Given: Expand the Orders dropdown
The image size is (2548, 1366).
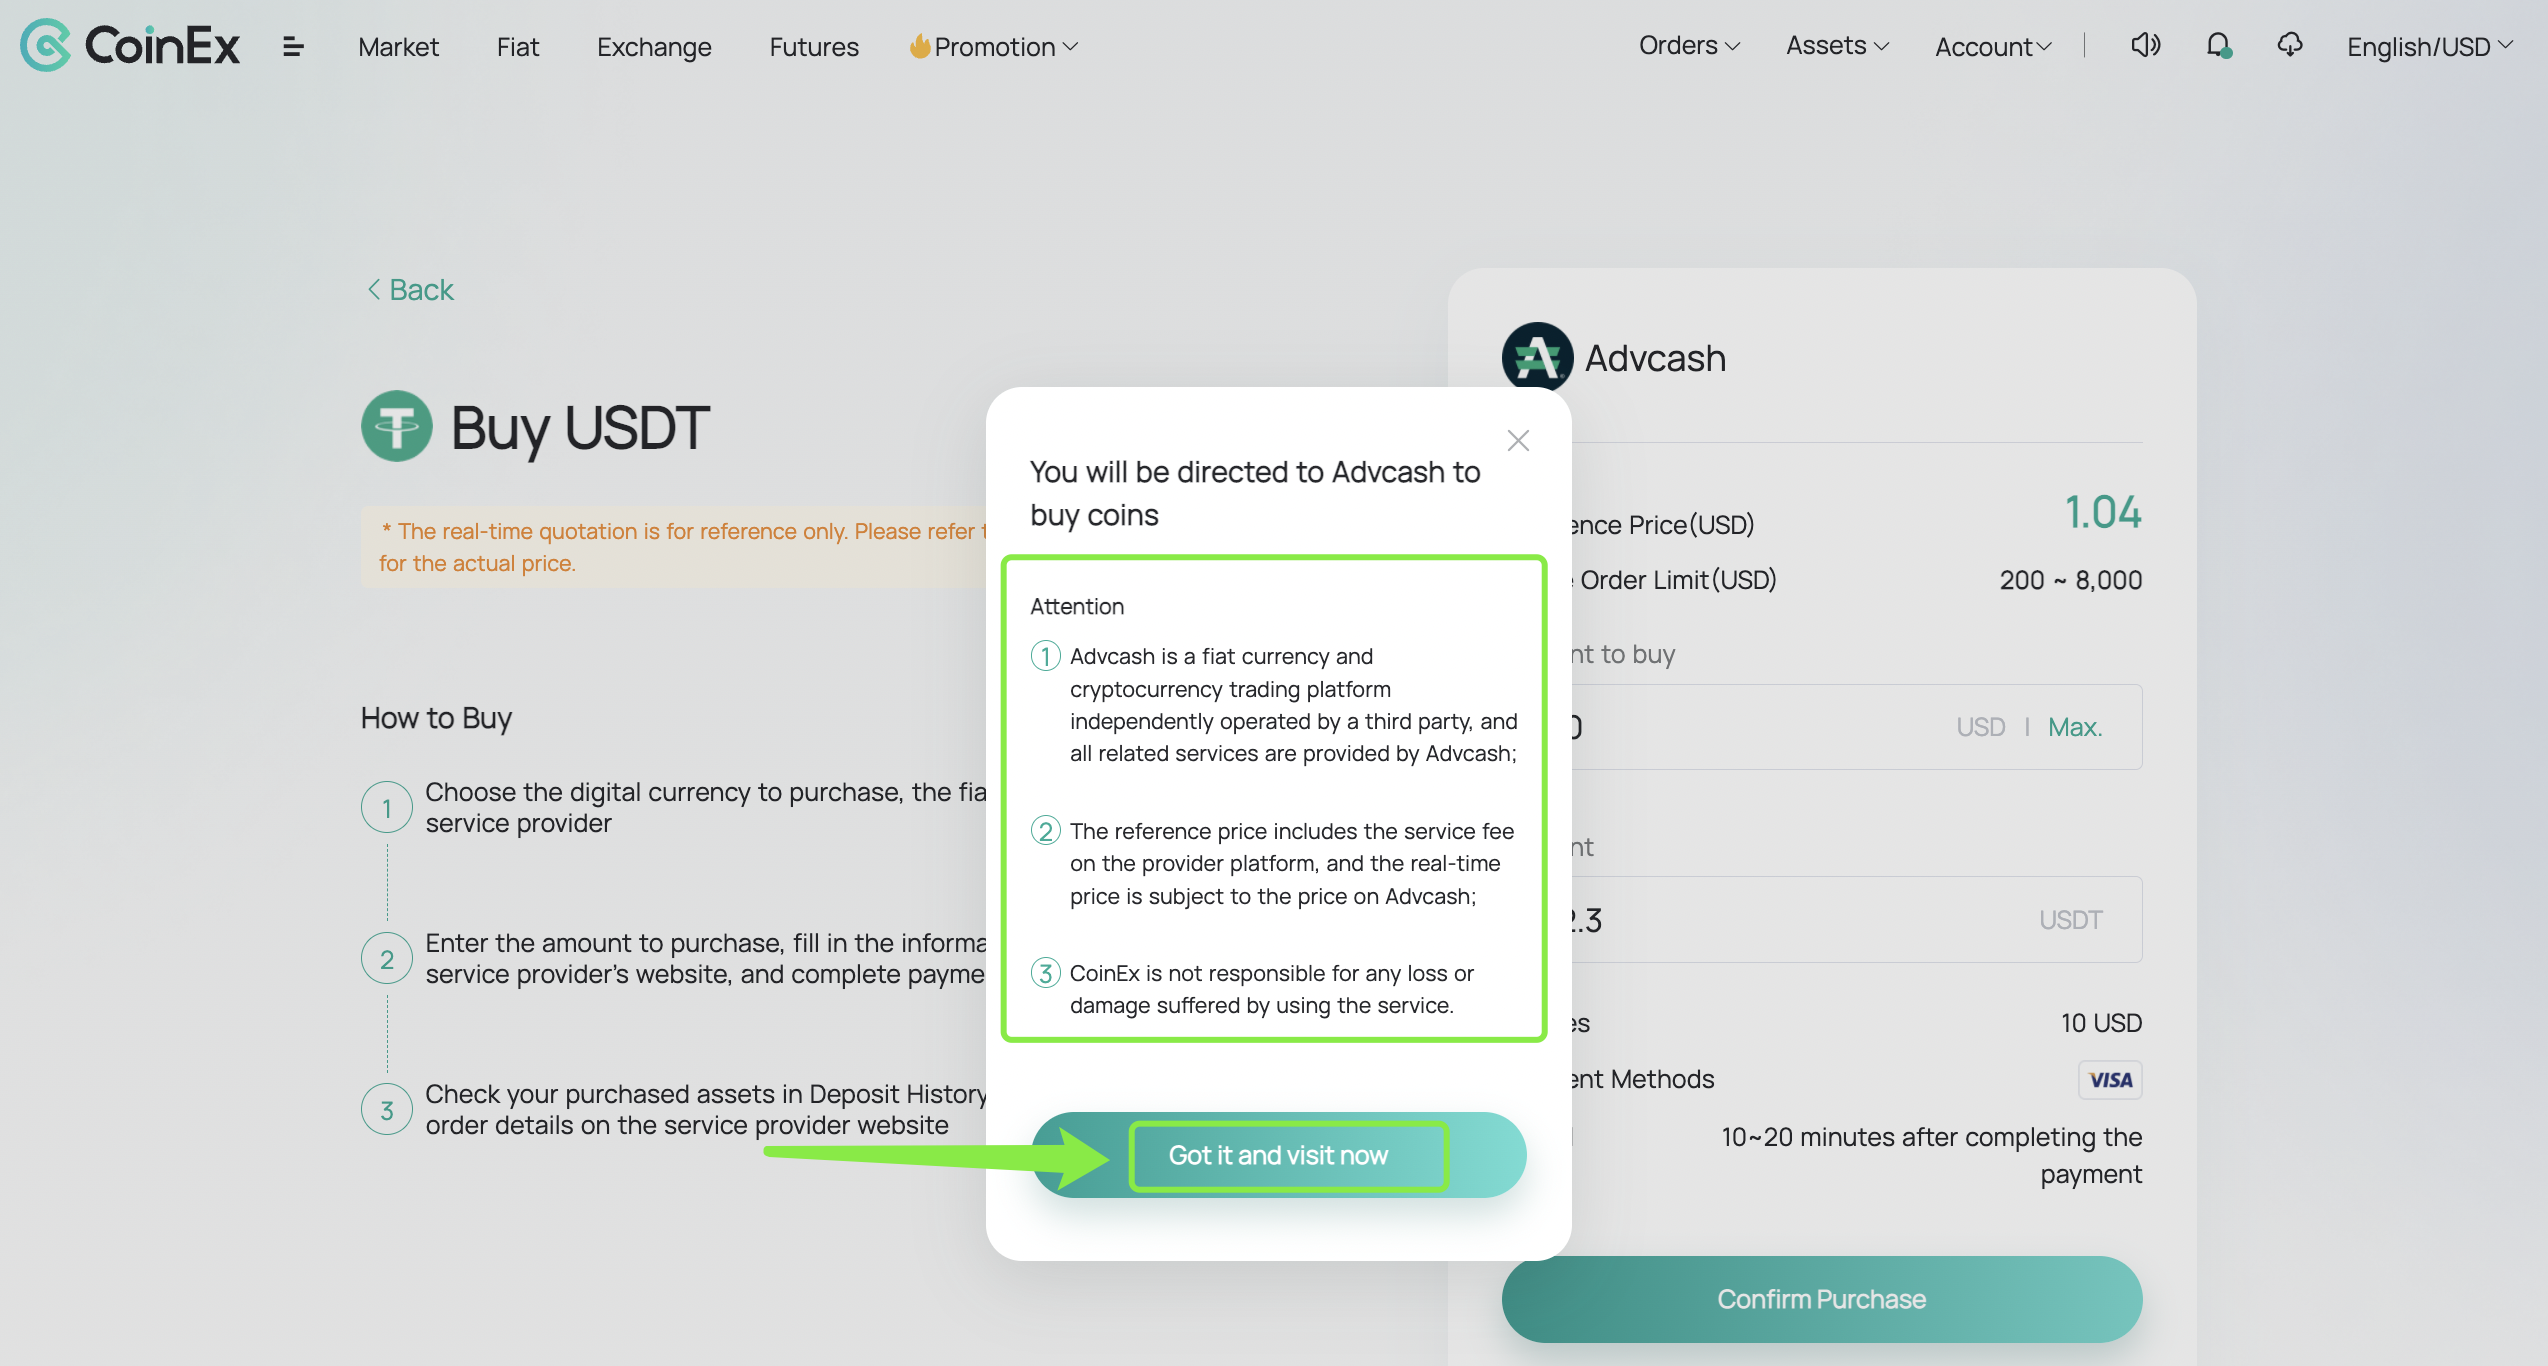Looking at the screenshot, I should 1689,46.
